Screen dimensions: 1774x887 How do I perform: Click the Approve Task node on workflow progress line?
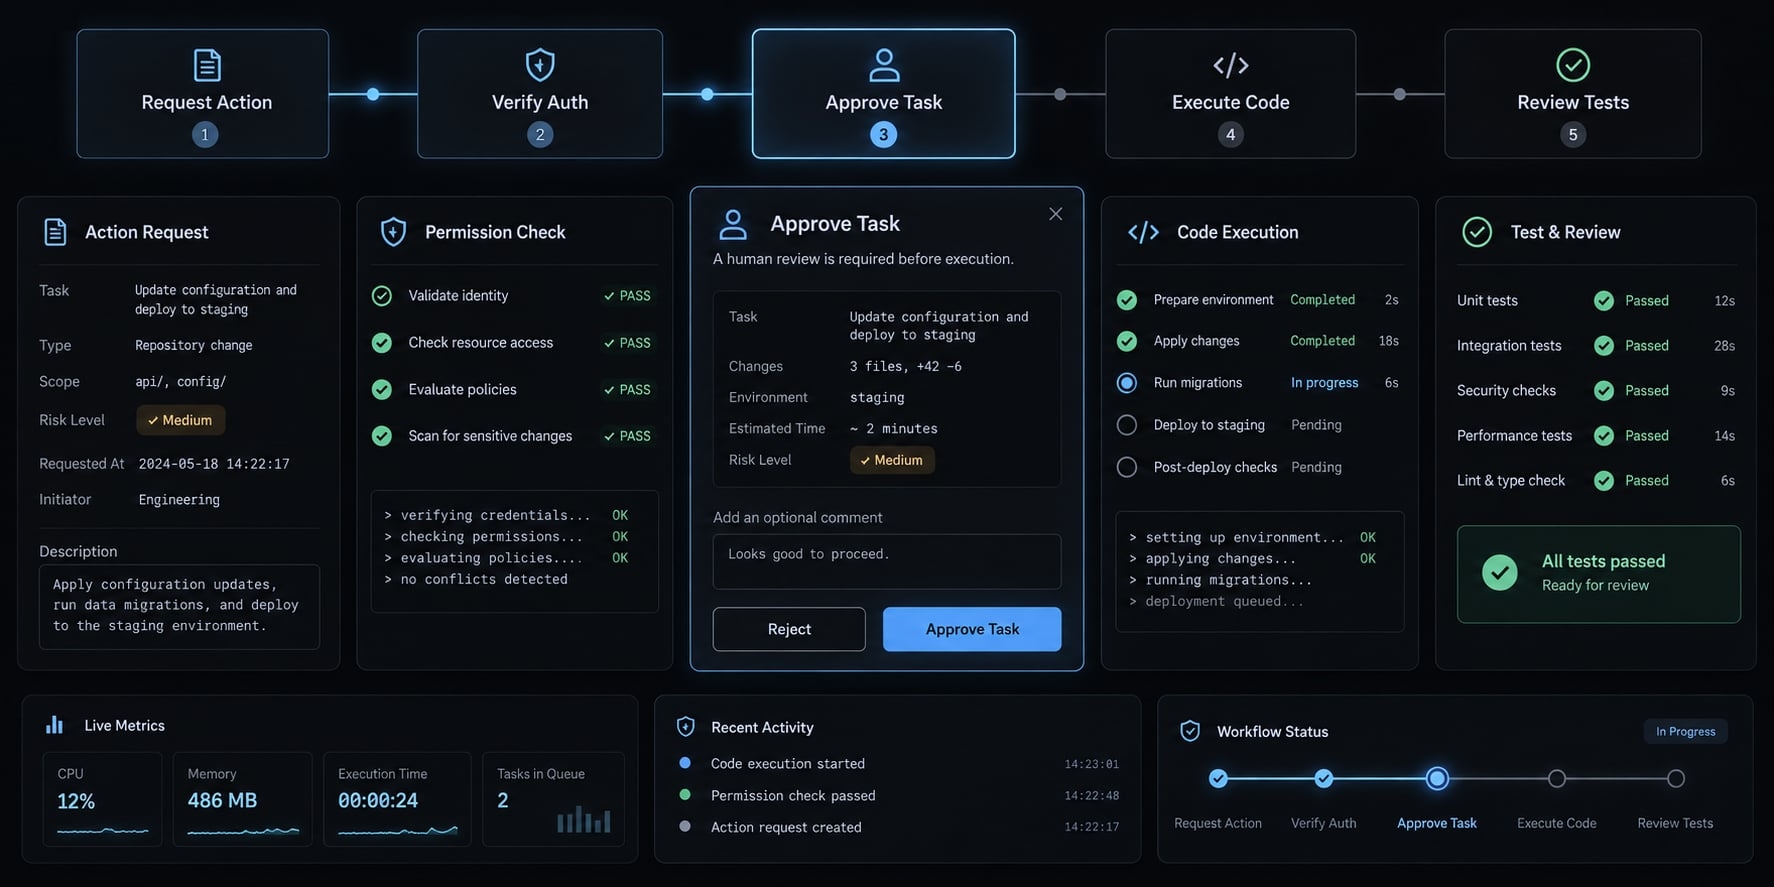(1437, 778)
